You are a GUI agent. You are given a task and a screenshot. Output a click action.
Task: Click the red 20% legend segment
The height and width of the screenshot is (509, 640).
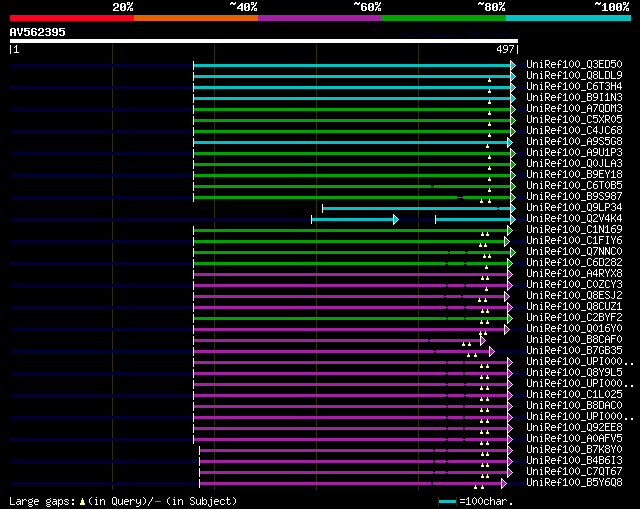pyautogui.click(x=72, y=18)
